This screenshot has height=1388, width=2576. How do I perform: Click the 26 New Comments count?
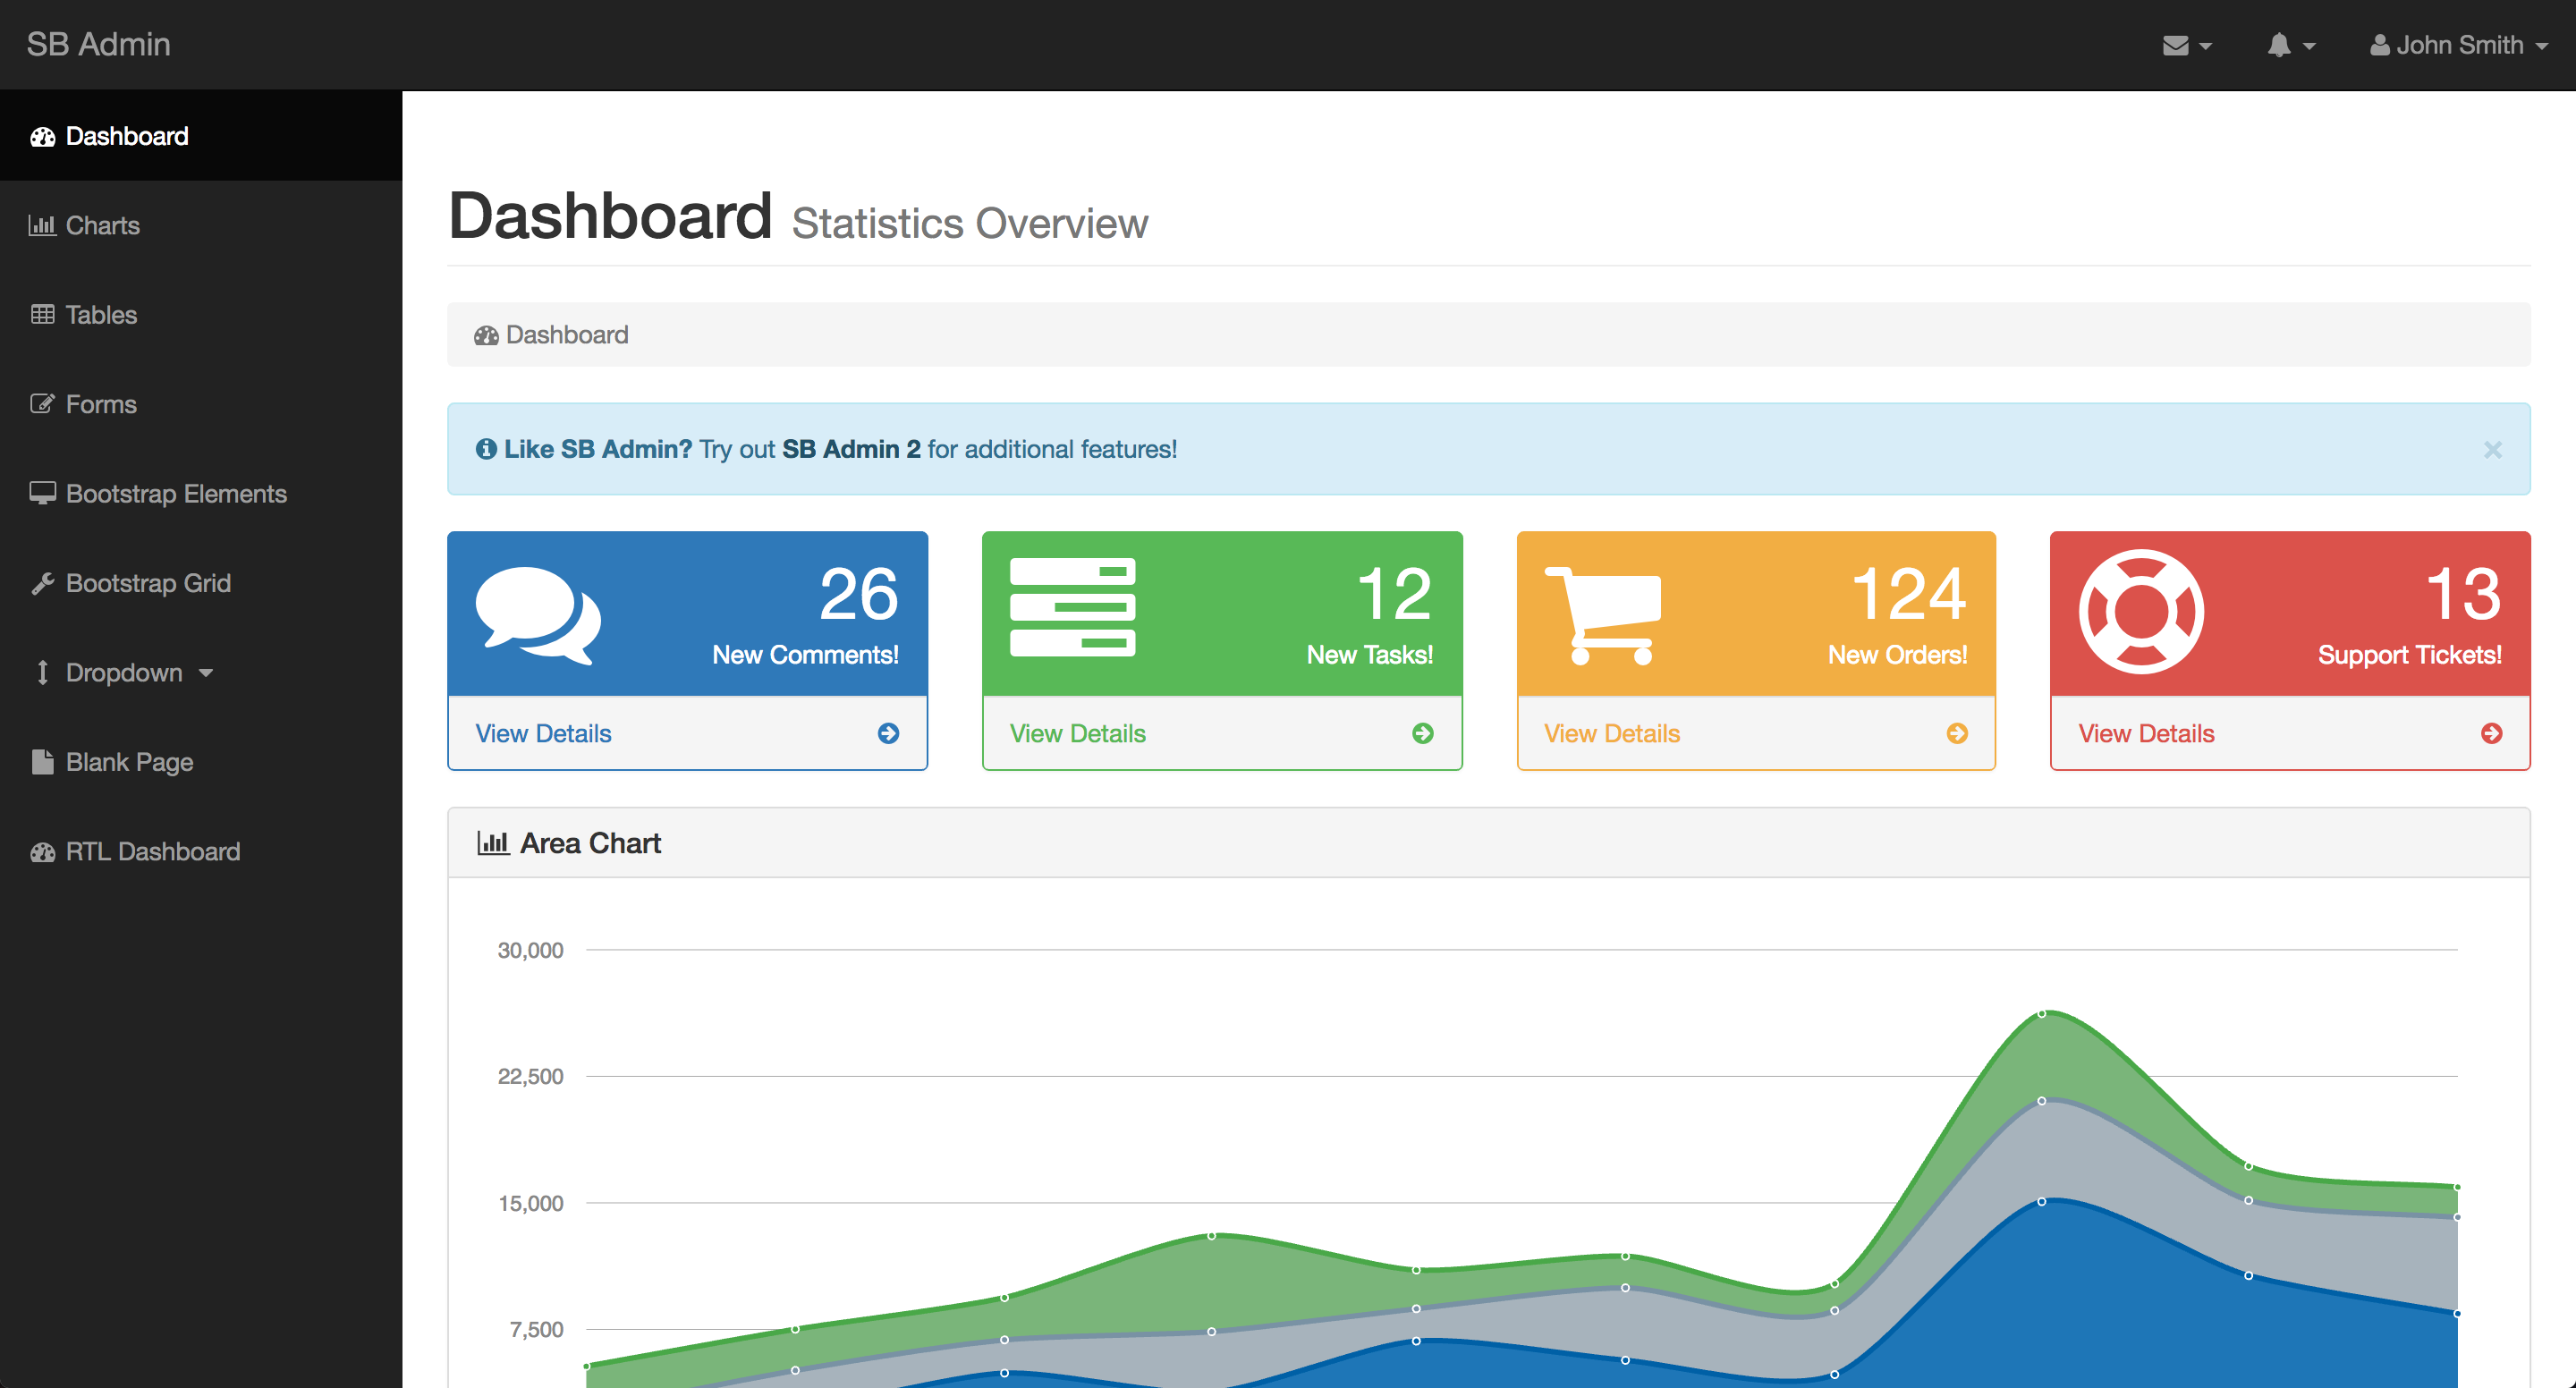(859, 594)
